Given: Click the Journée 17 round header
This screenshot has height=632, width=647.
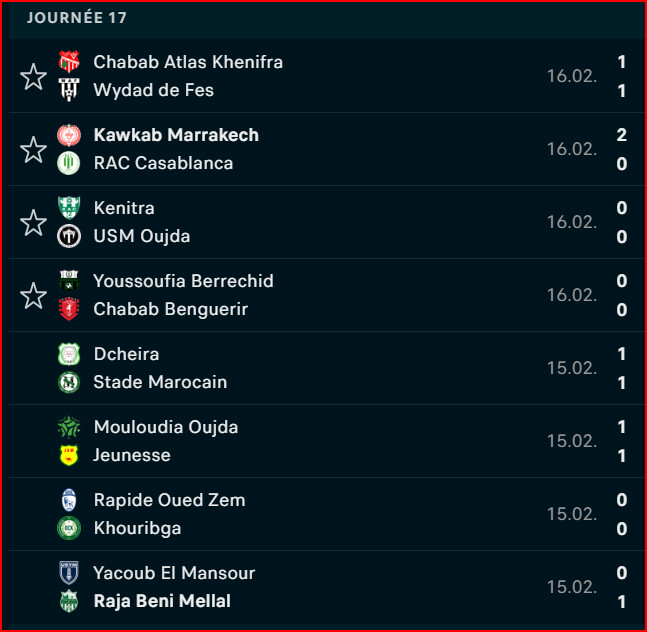Looking at the screenshot, I should [x=77, y=18].
